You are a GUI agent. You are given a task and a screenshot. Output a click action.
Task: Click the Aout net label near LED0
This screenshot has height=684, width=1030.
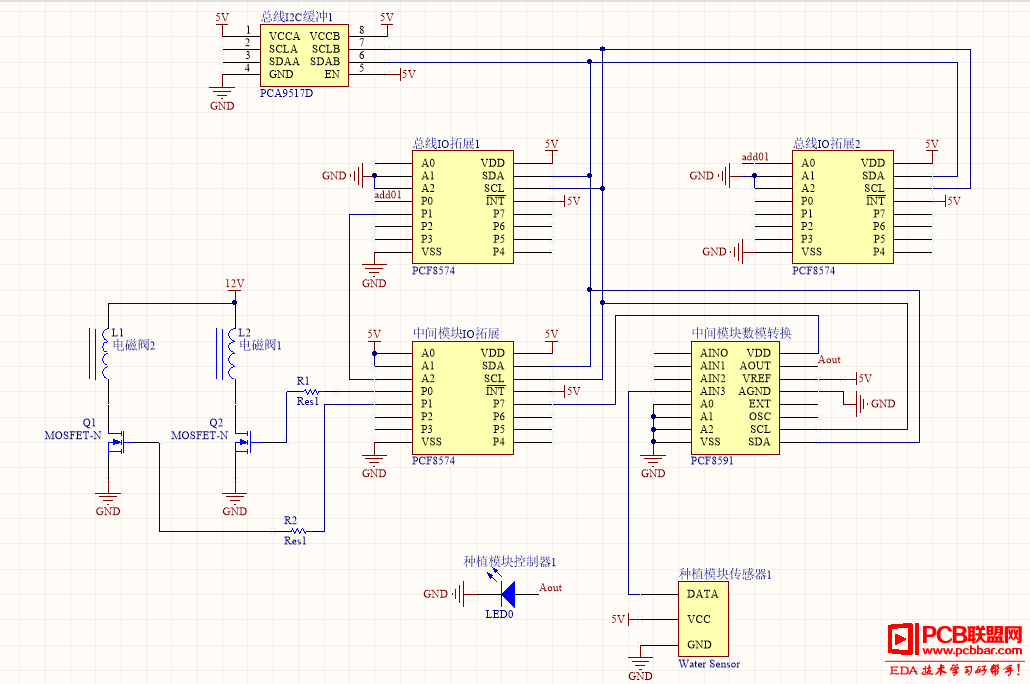click(x=550, y=587)
